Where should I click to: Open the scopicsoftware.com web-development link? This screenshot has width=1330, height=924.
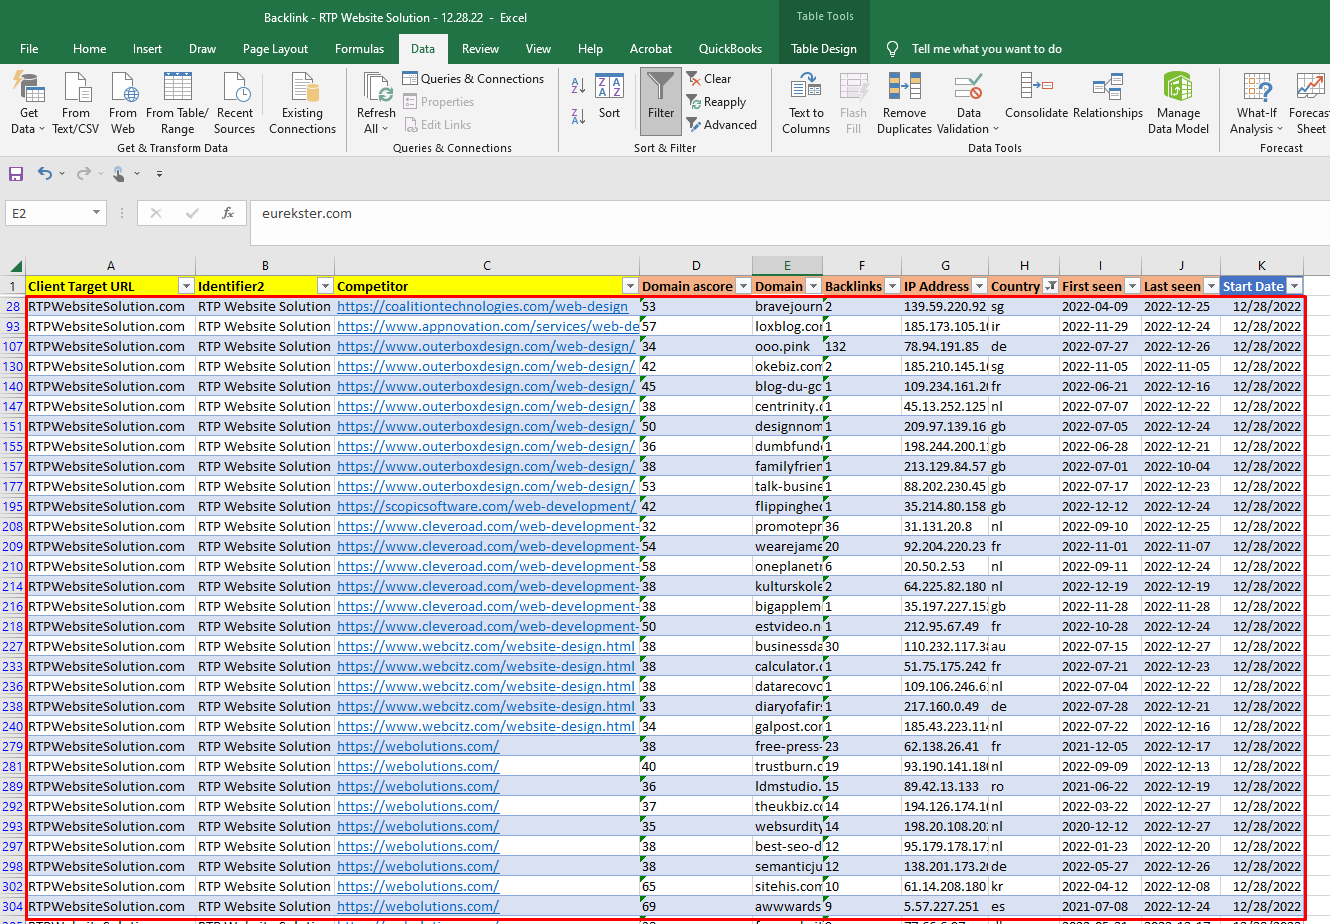click(x=485, y=506)
